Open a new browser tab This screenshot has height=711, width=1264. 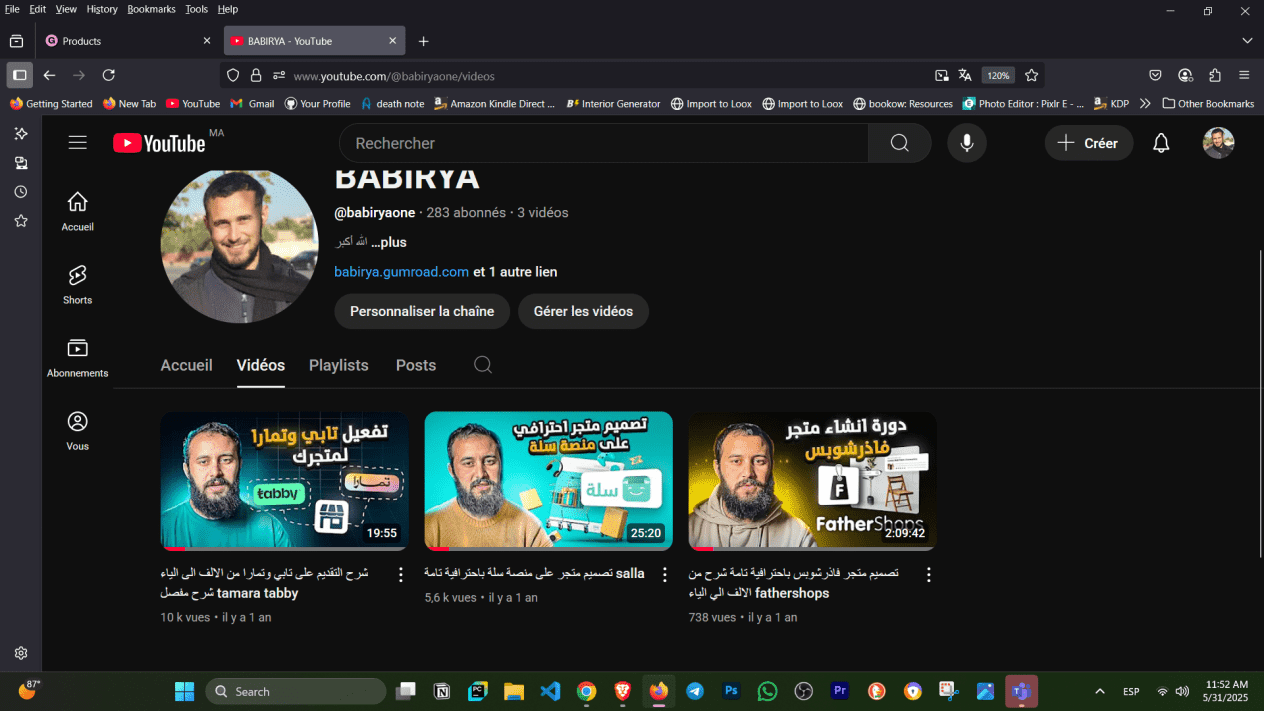tap(423, 41)
